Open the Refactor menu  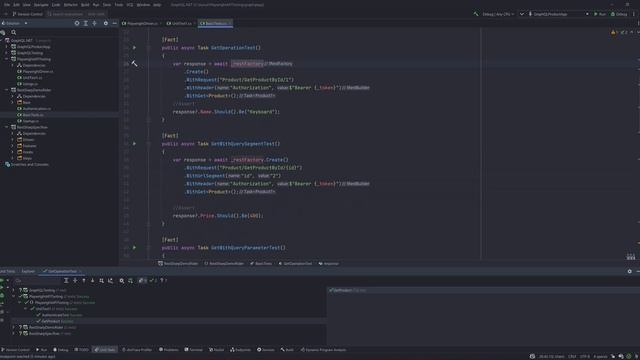71,4
